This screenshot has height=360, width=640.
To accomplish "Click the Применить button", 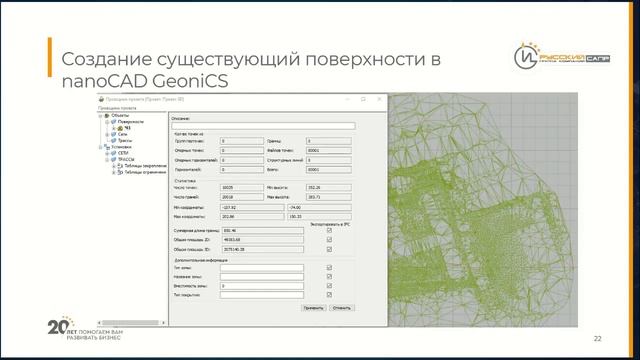I will 313,308.
